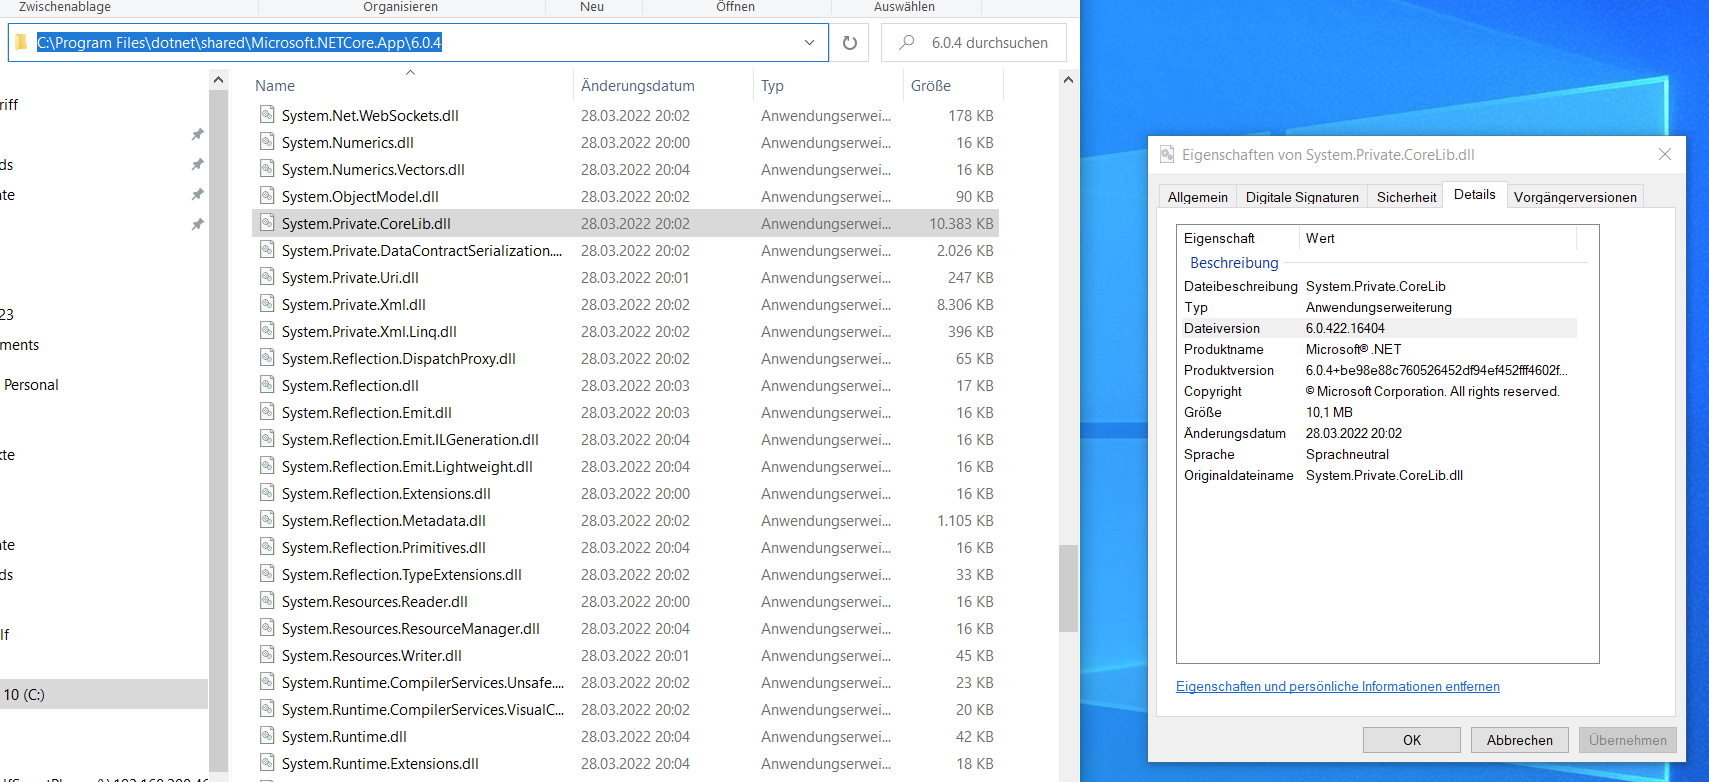This screenshot has width=1709, height=782.
Task: Click the sort arrow above Name column
Action: click(410, 73)
